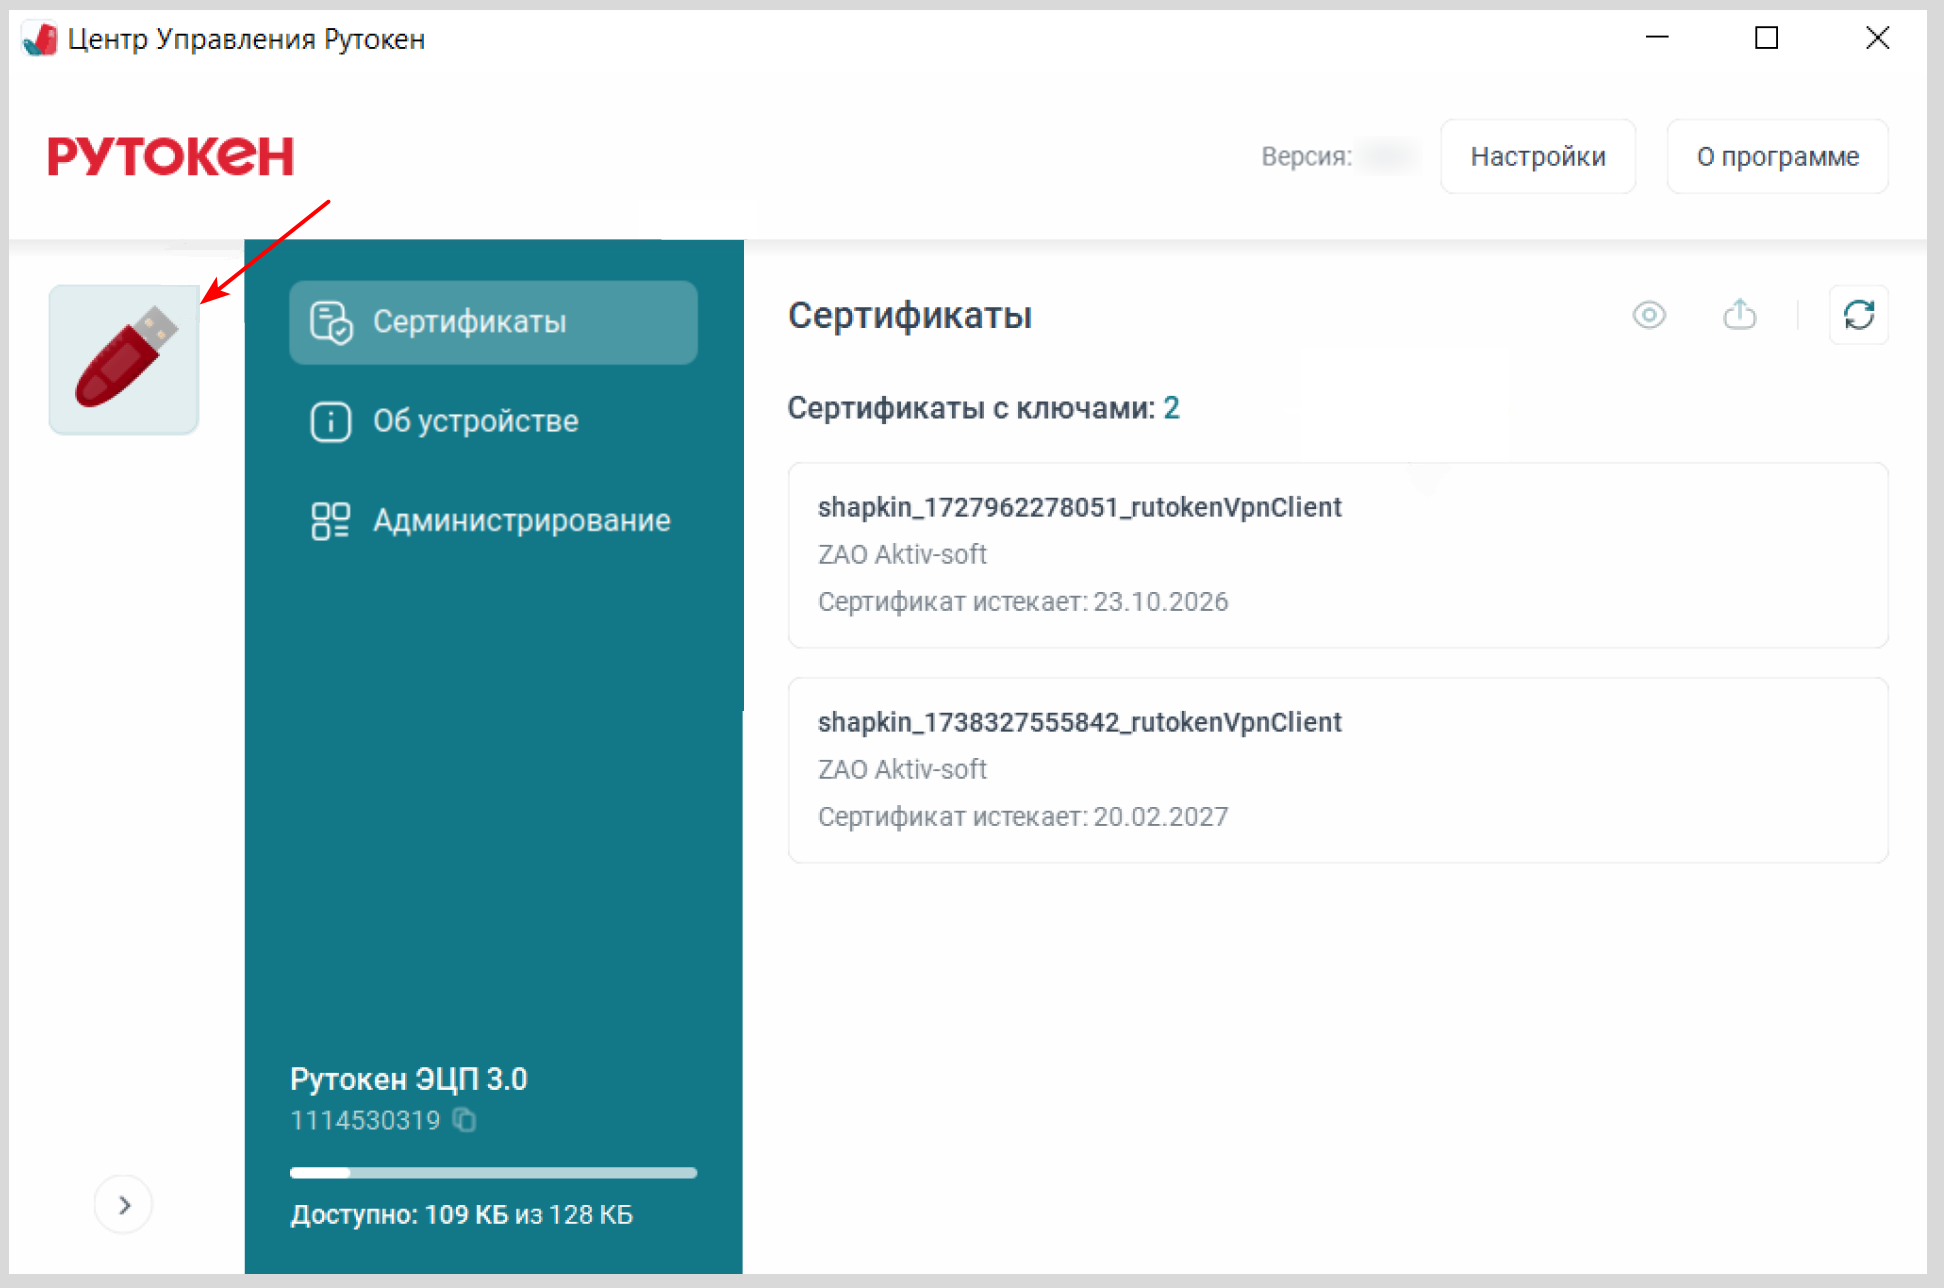Copy the serial number 1114530319

click(x=464, y=1120)
